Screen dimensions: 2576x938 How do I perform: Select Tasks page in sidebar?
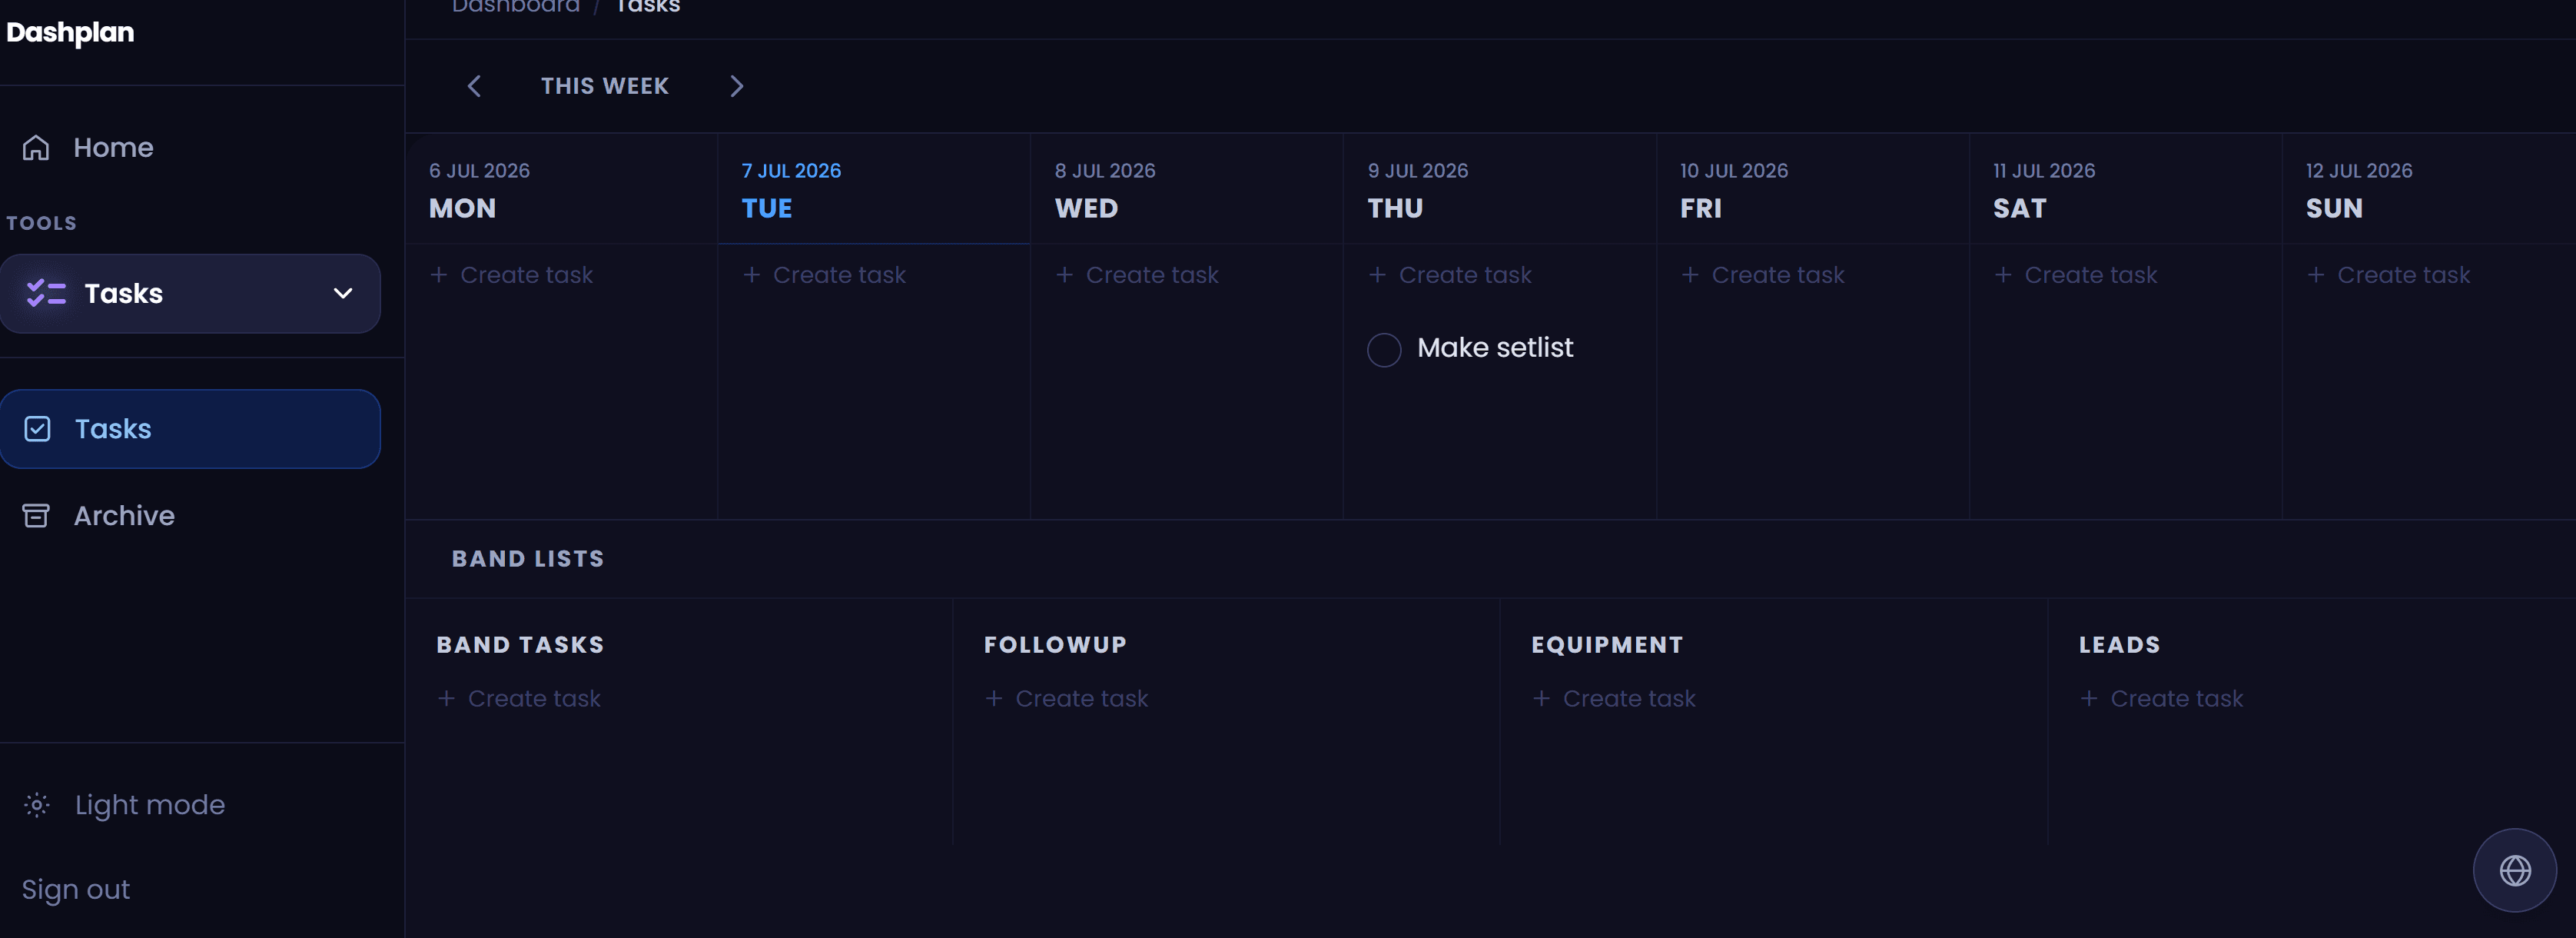click(190, 429)
